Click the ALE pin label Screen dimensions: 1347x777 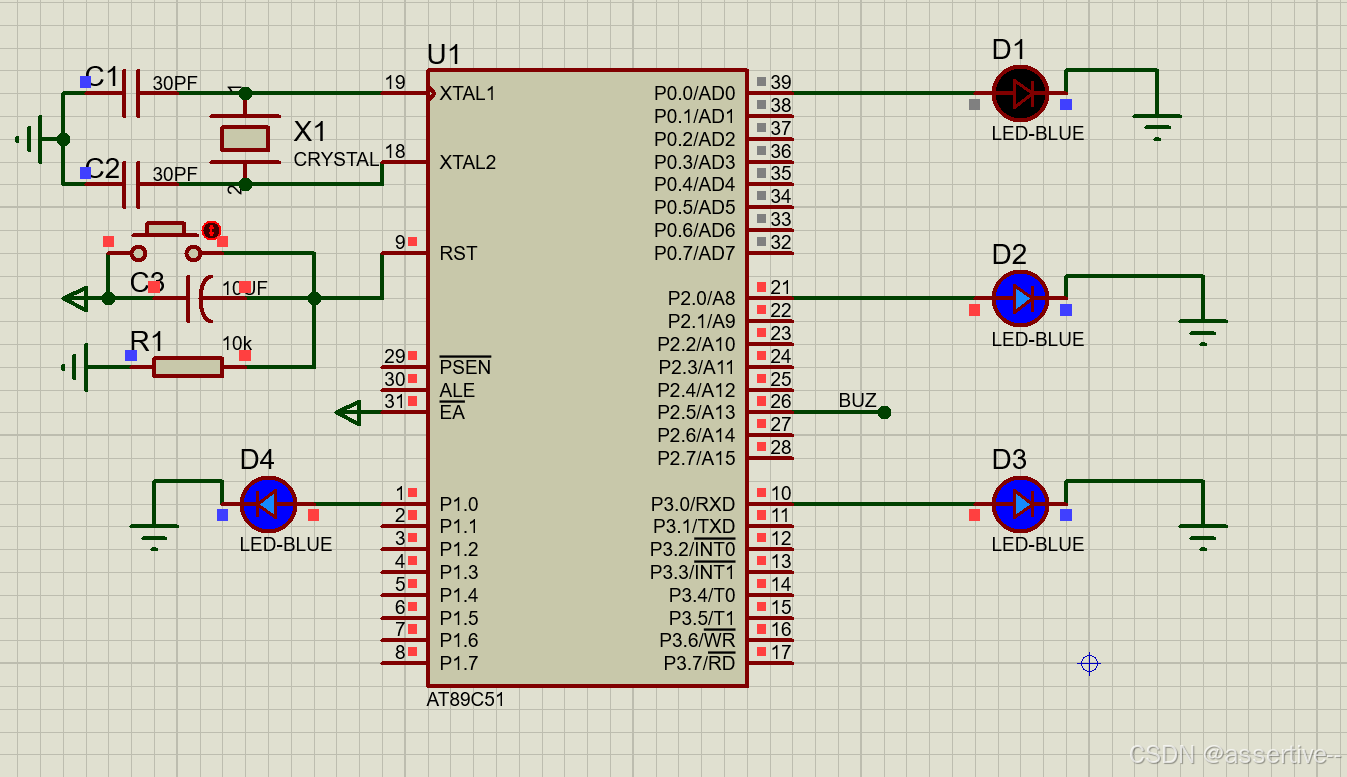point(457,390)
